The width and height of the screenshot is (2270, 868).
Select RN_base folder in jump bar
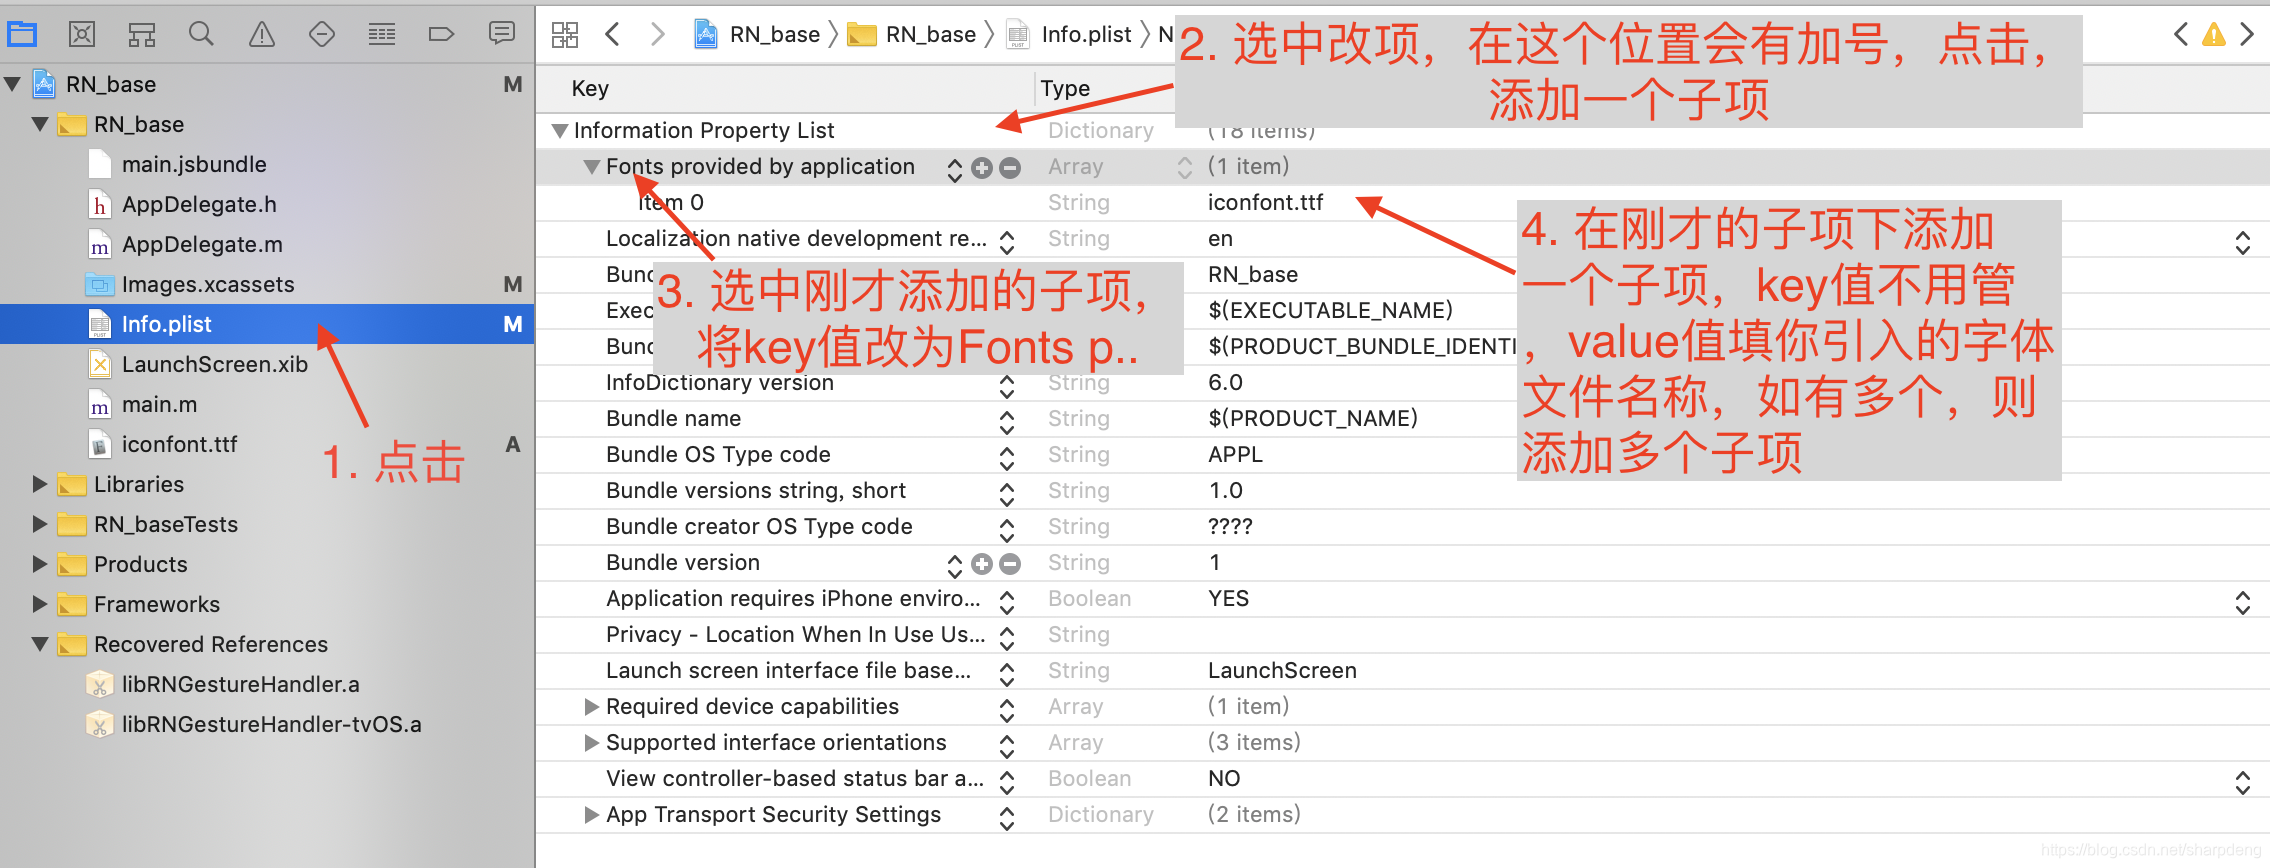click(912, 35)
